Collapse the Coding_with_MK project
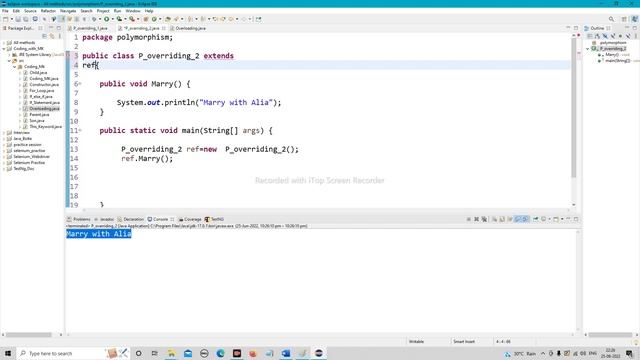The width and height of the screenshot is (640, 360). click(x=4, y=49)
